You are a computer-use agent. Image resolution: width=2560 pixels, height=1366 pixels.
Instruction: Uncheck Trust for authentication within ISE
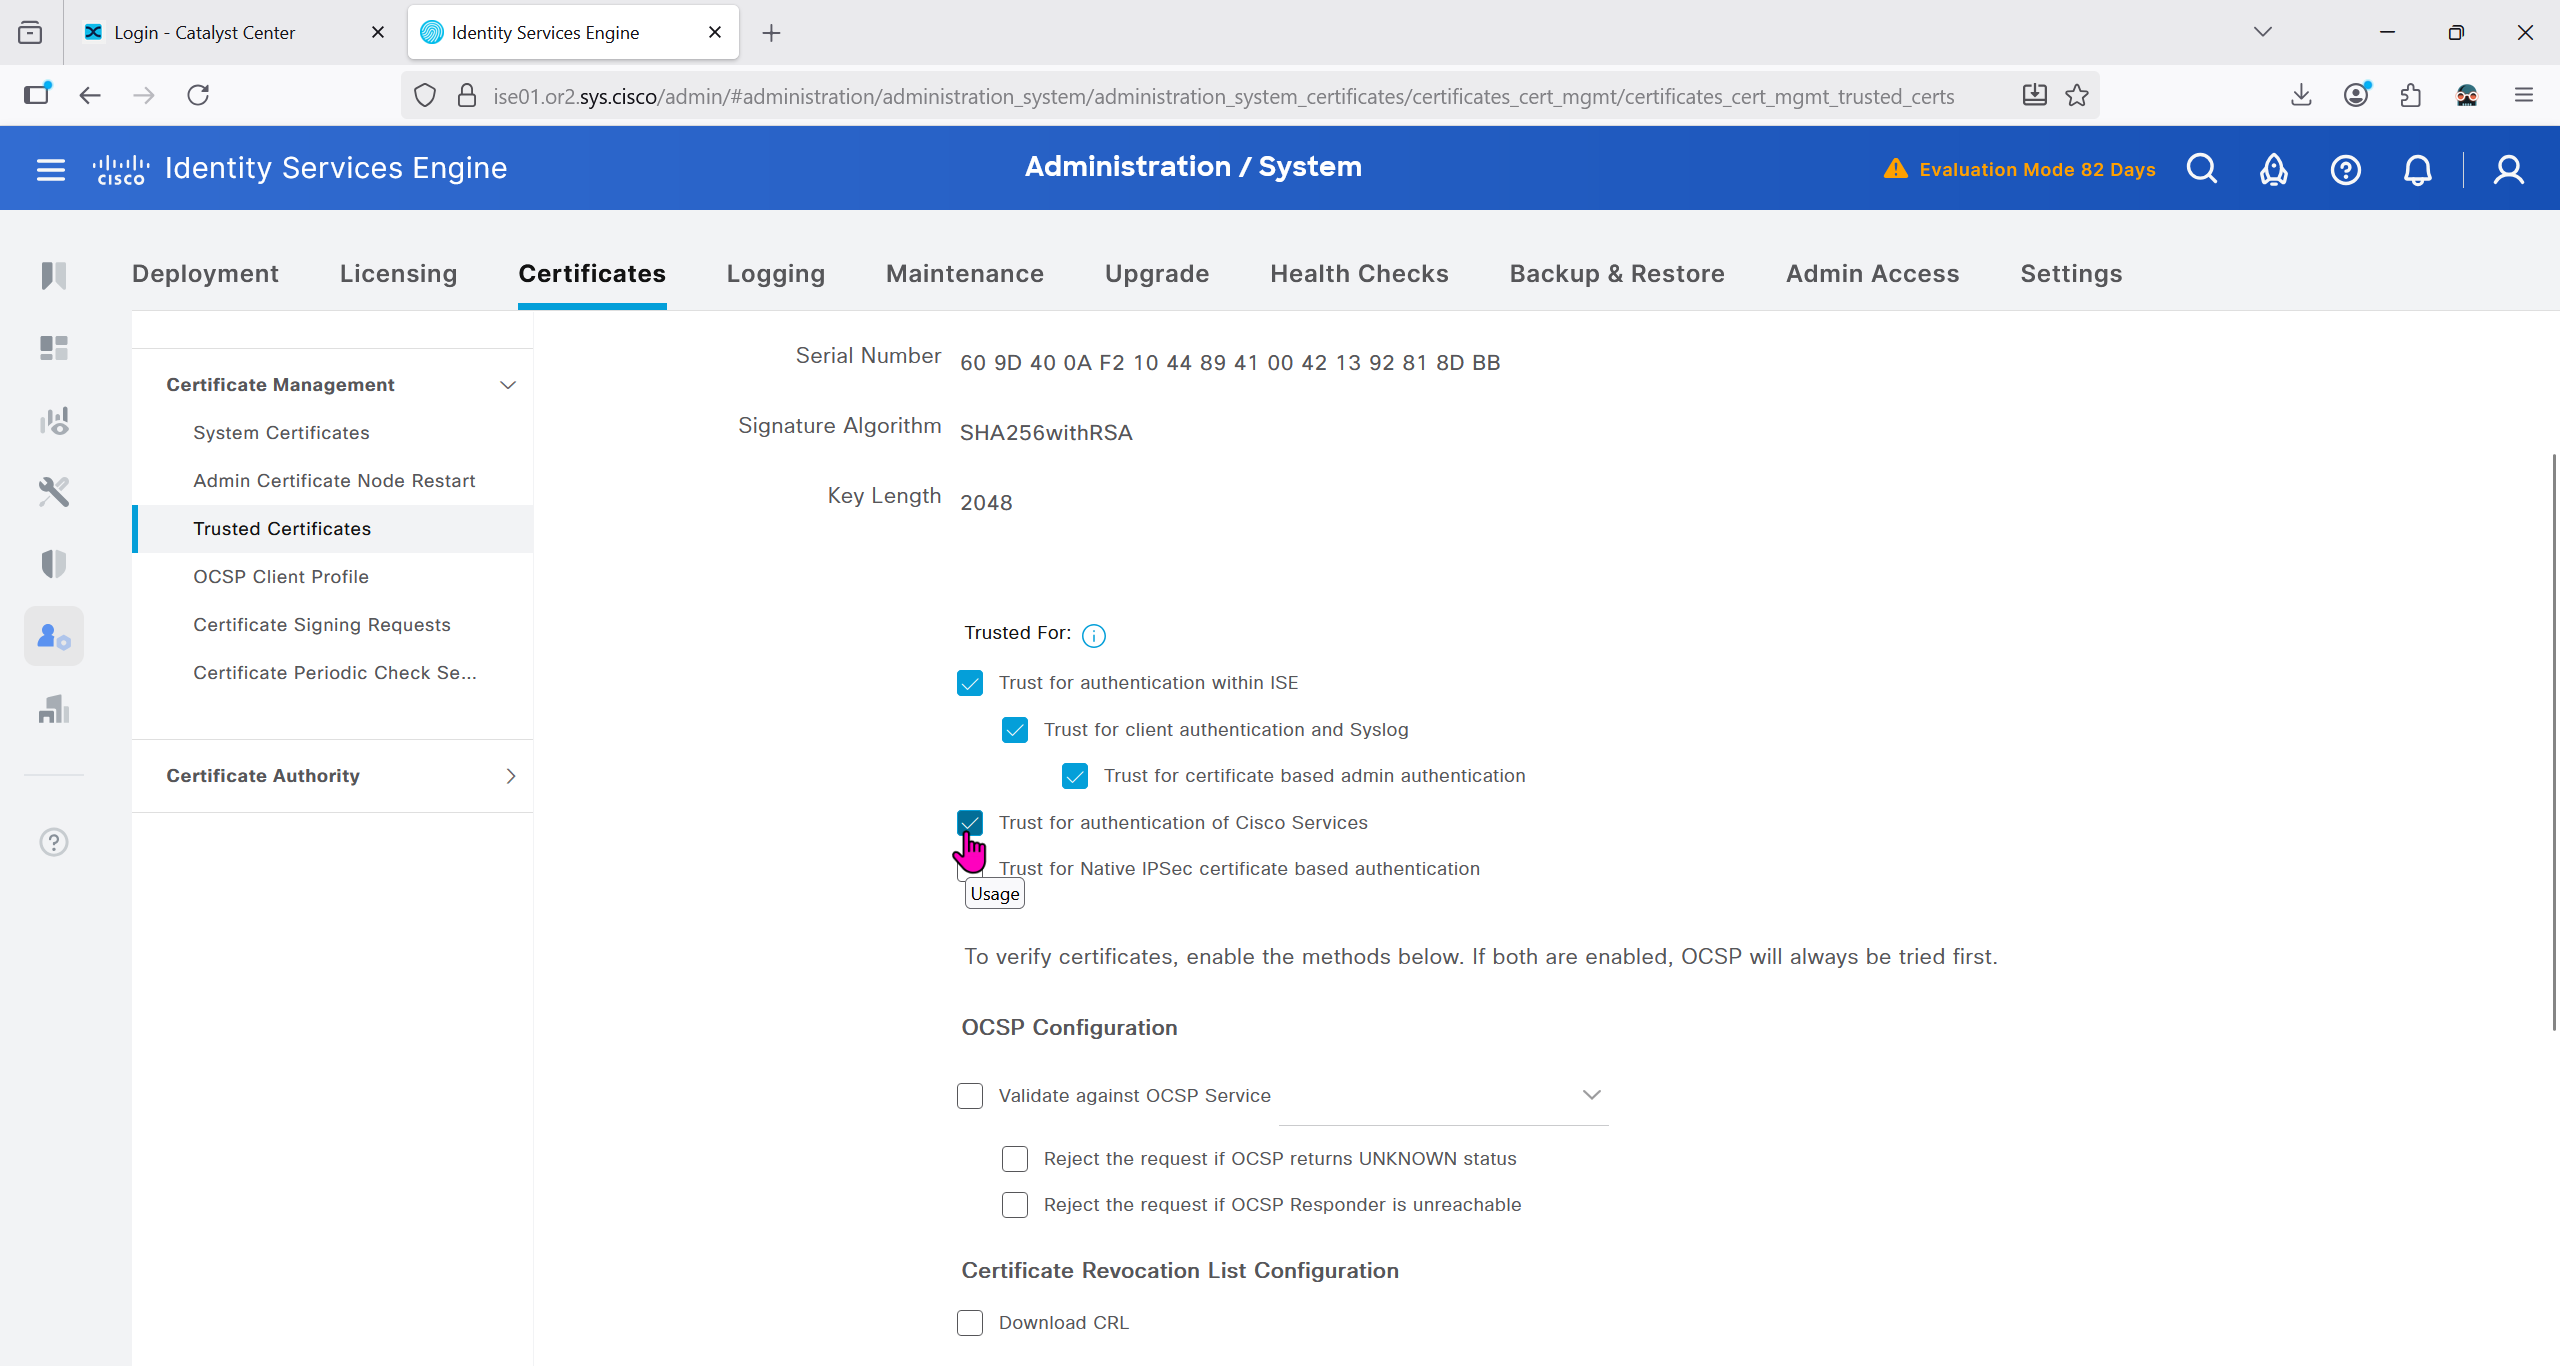click(970, 683)
